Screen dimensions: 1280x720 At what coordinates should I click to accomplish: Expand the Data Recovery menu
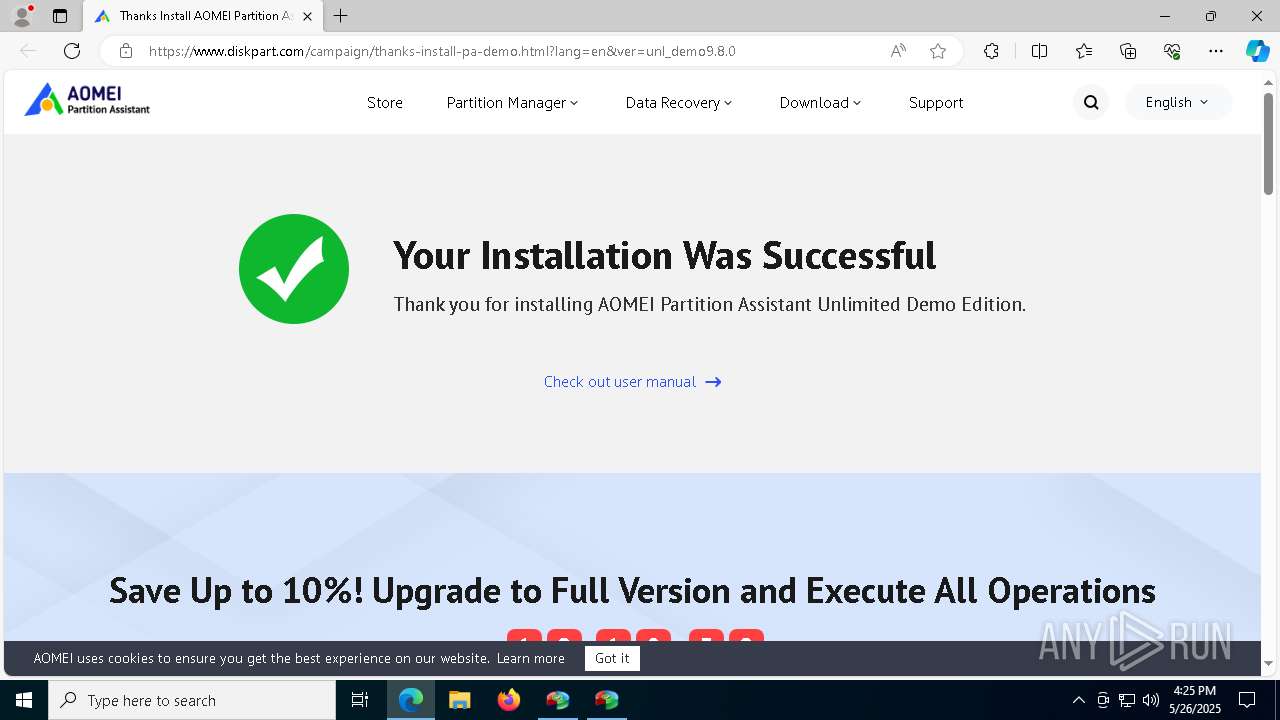(679, 102)
